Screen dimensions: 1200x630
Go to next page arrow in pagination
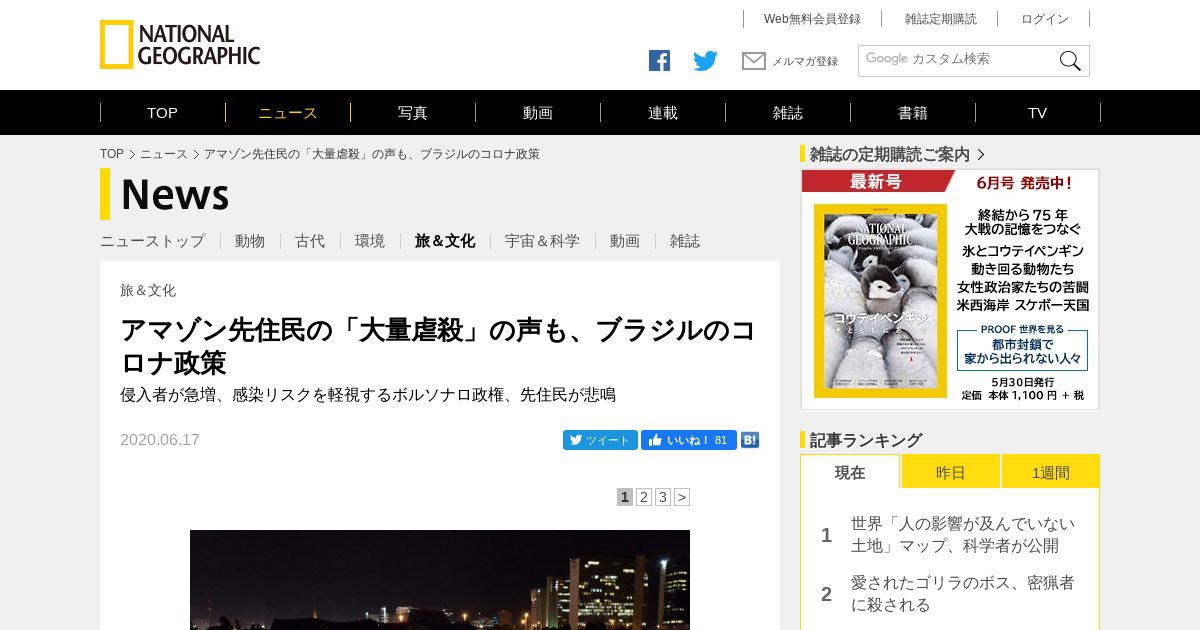[682, 497]
